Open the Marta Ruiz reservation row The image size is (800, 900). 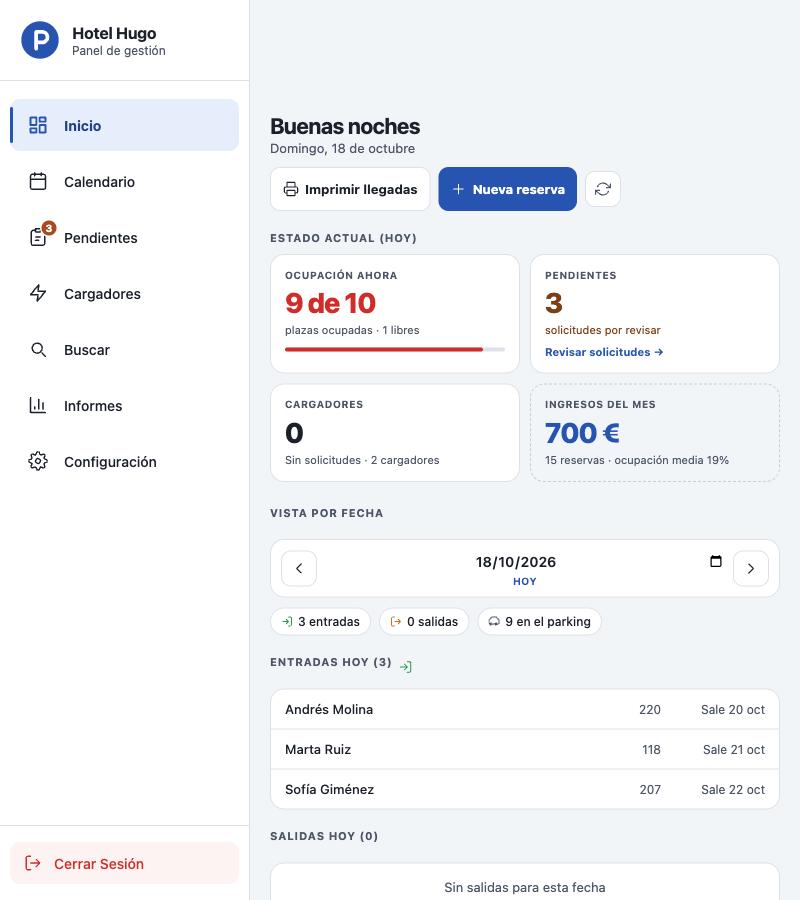(525, 749)
